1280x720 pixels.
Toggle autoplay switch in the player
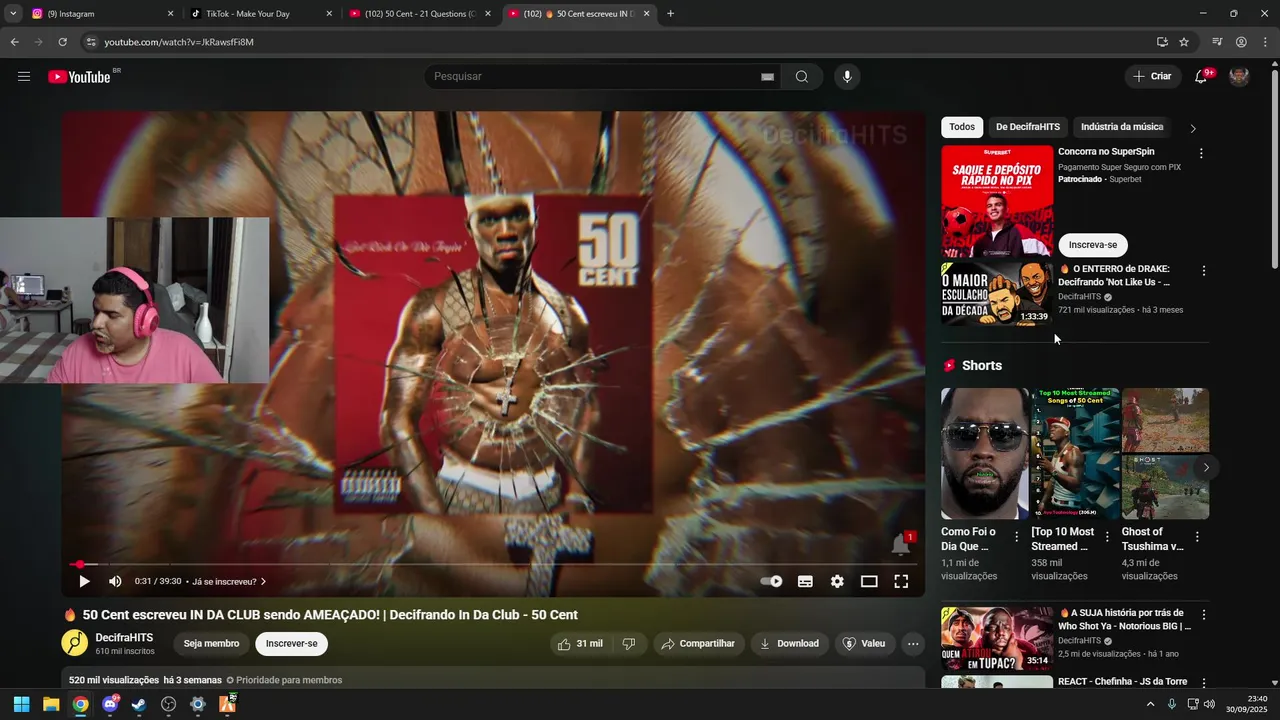[x=771, y=581]
